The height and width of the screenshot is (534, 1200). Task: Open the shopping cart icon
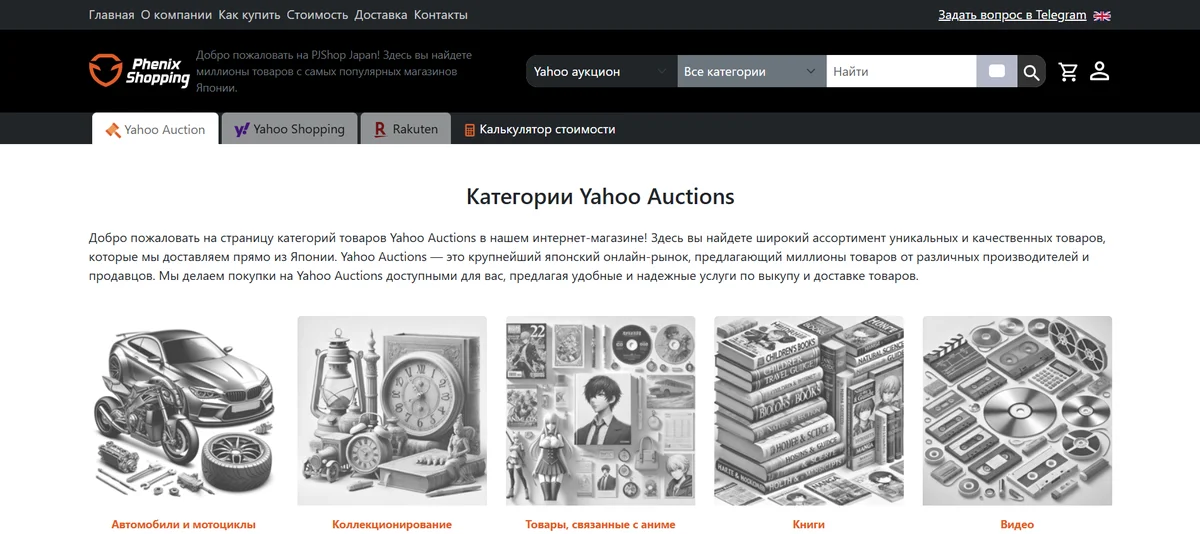pos(1068,72)
